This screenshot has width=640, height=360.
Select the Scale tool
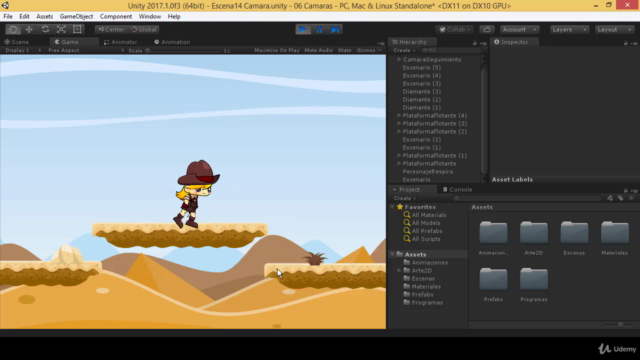[61, 29]
